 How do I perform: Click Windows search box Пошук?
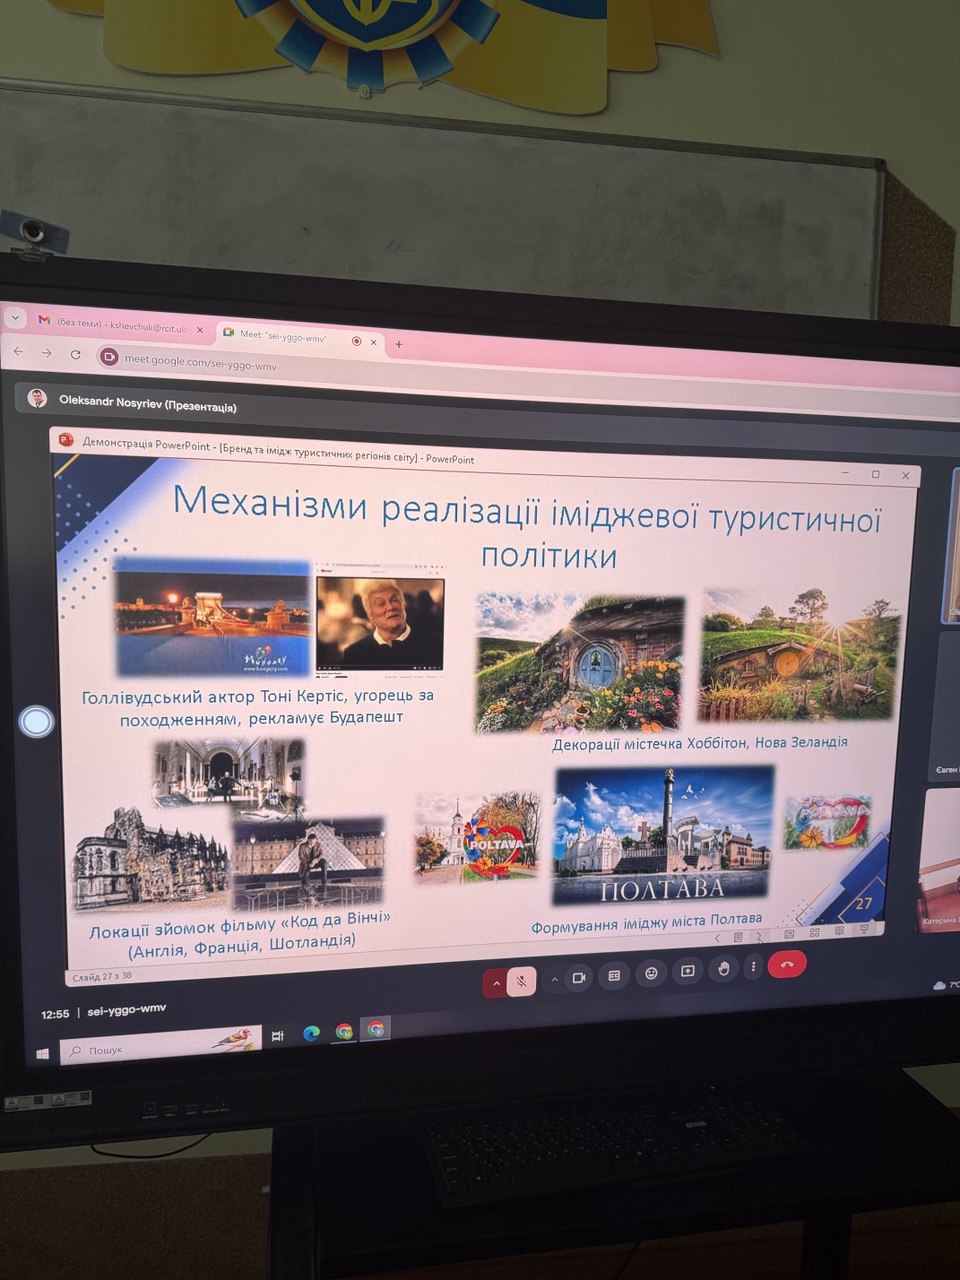tap(160, 1046)
